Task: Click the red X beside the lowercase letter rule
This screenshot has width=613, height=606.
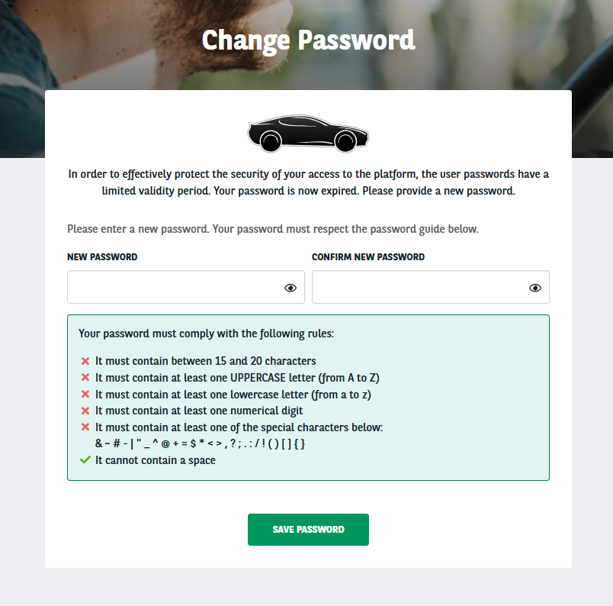Action: coord(85,394)
